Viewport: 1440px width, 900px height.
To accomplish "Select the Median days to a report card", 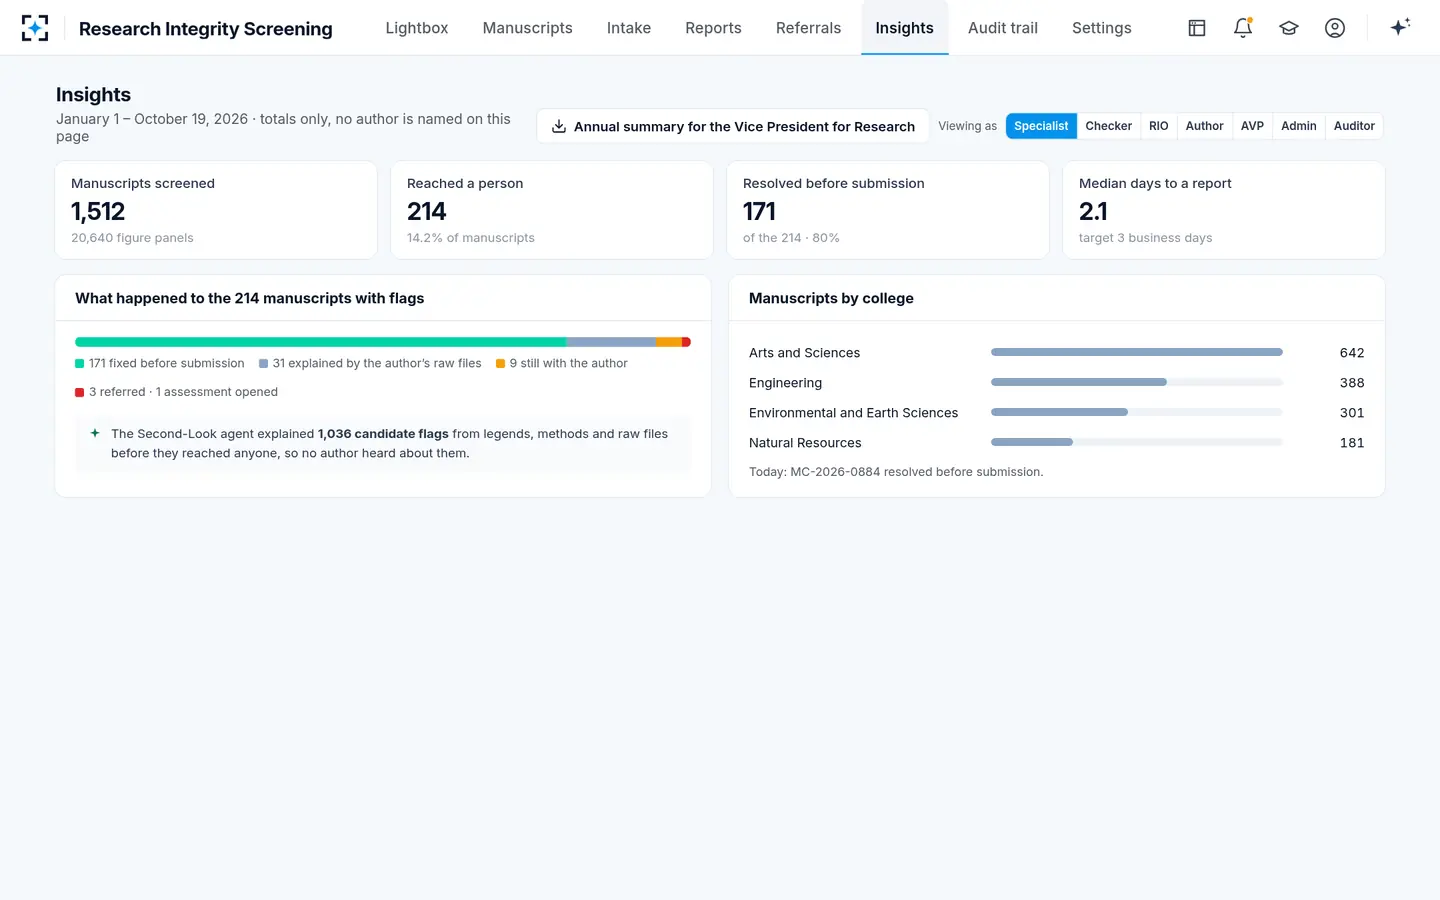I will 1224,210.
